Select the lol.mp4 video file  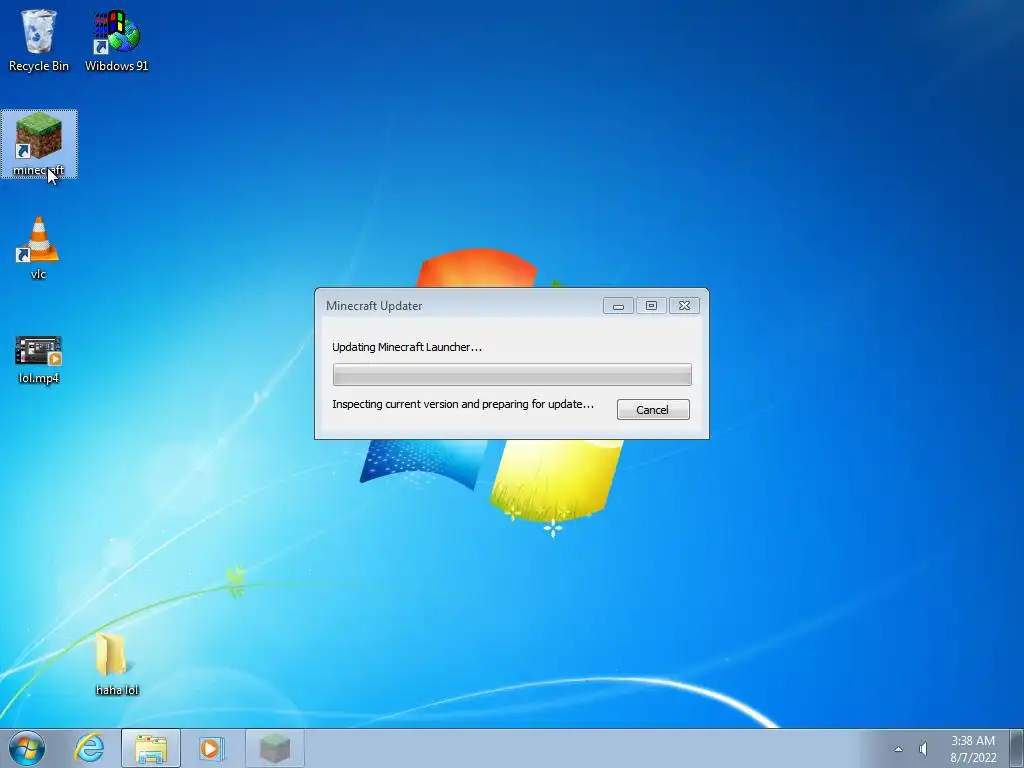point(39,359)
